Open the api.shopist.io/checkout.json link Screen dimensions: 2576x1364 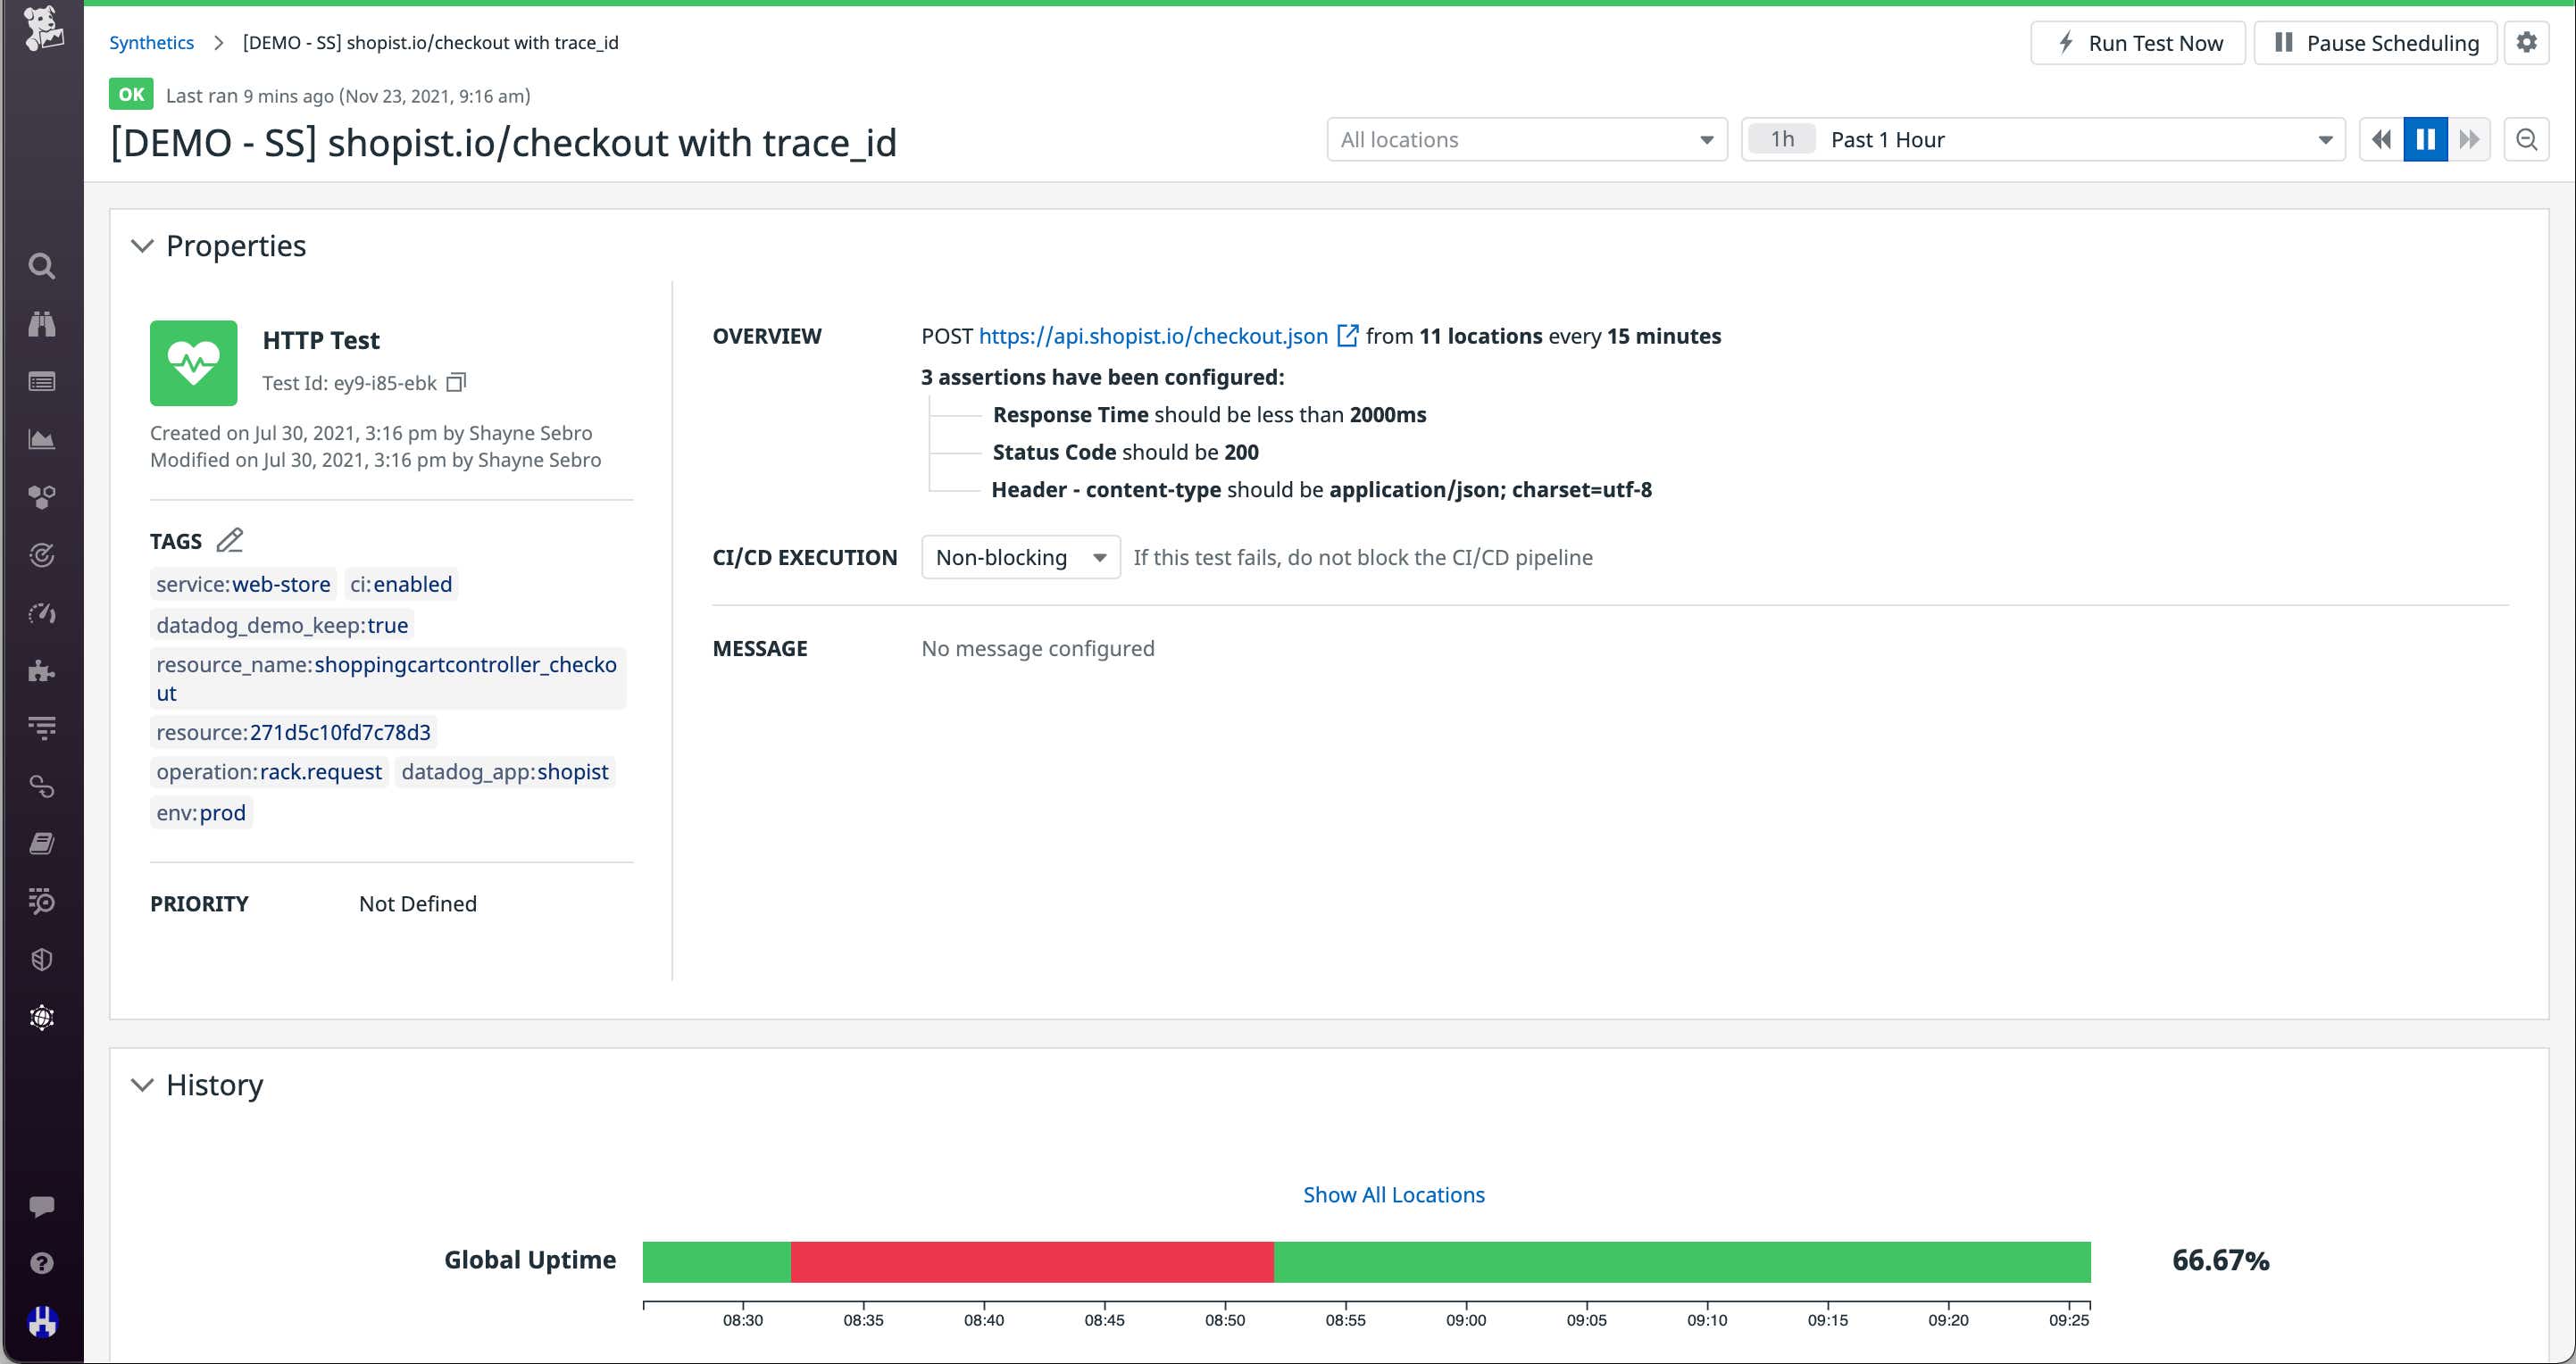[1153, 336]
